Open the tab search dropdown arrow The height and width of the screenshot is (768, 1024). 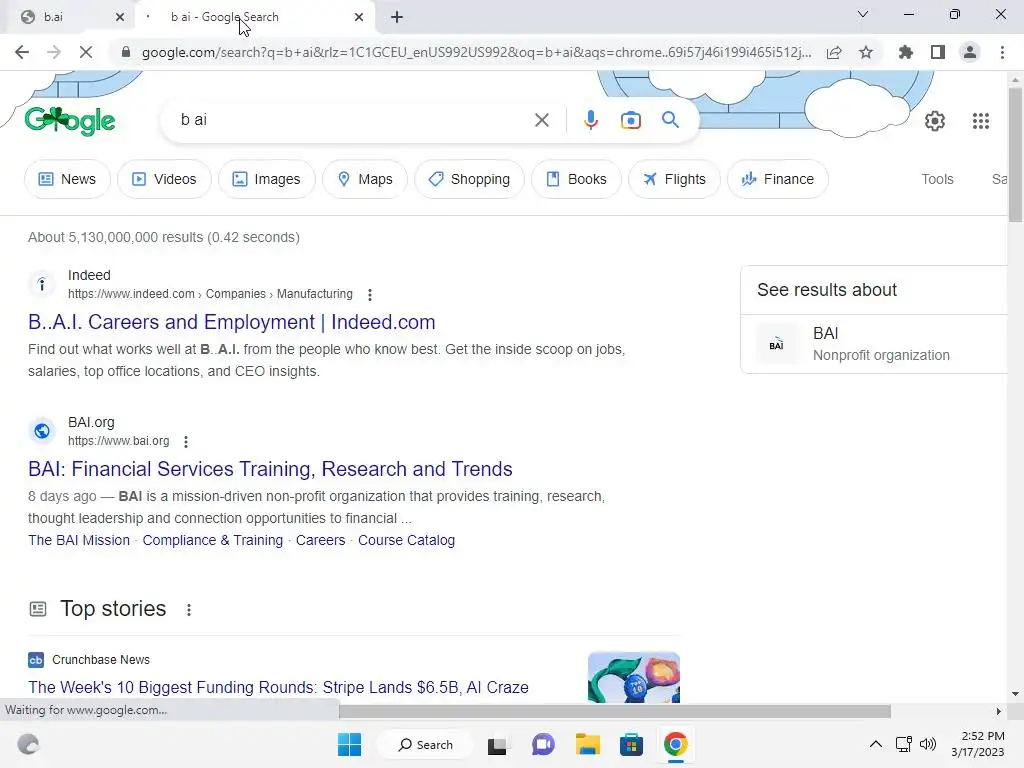pos(863,14)
